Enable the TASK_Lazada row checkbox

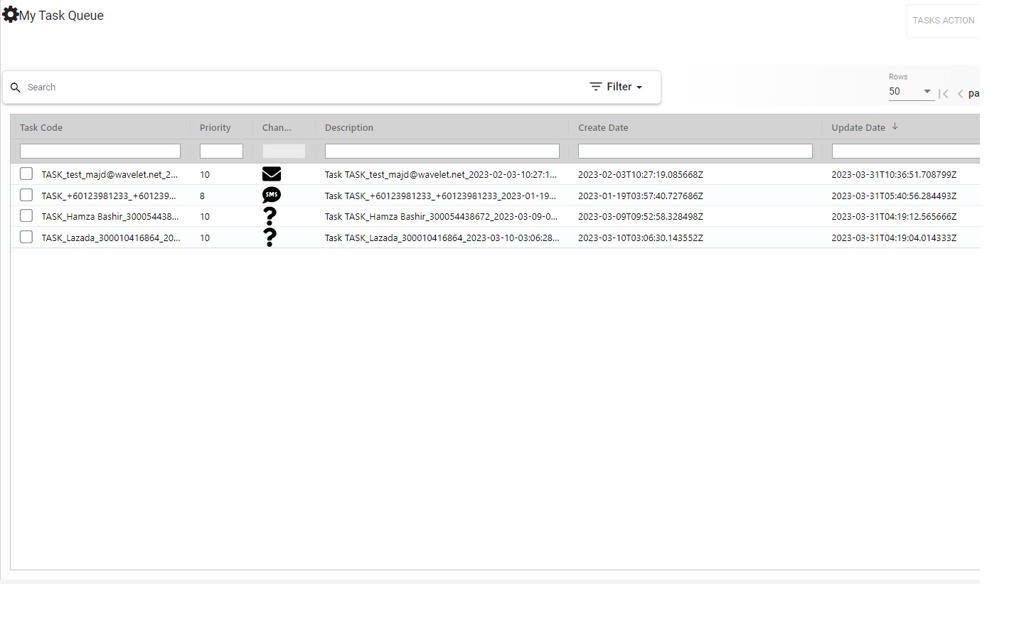(x=27, y=237)
